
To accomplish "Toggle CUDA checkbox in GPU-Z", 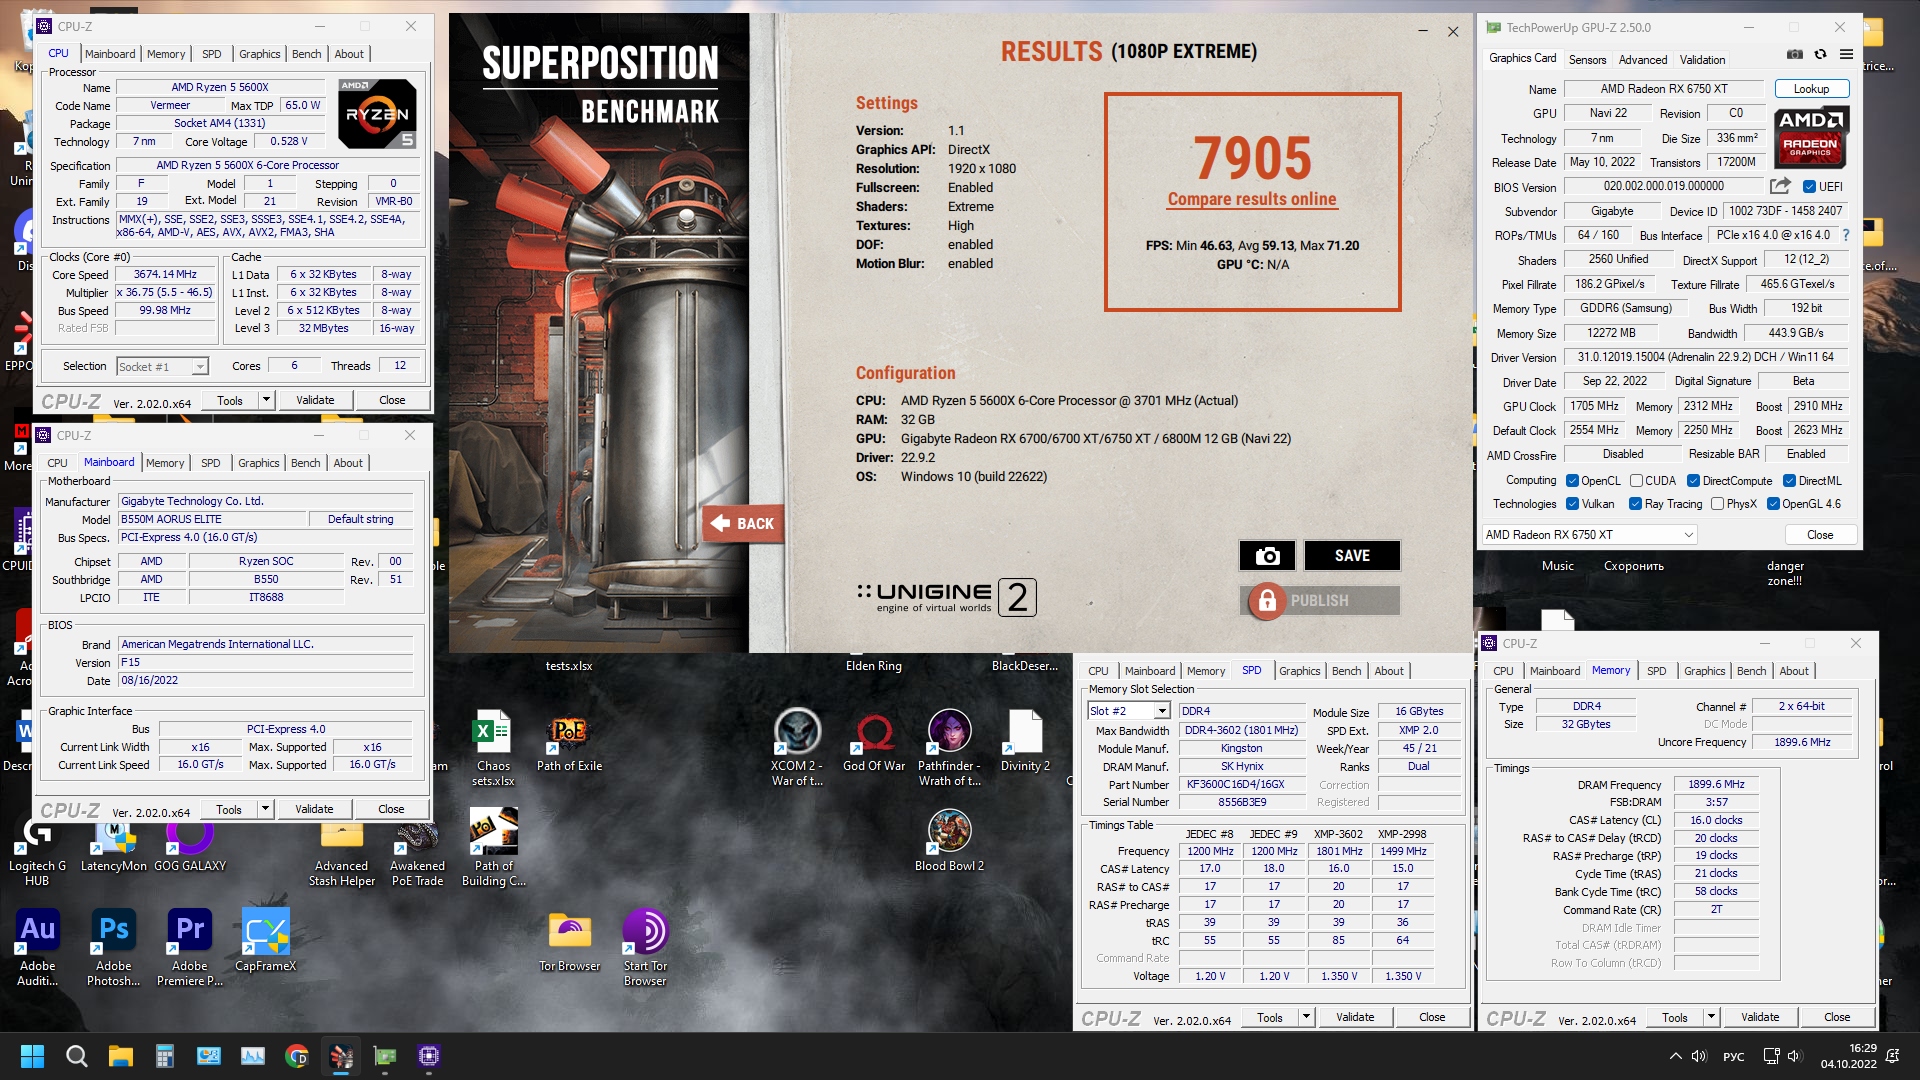I will pyautogui.click(x=1636, y=481).
